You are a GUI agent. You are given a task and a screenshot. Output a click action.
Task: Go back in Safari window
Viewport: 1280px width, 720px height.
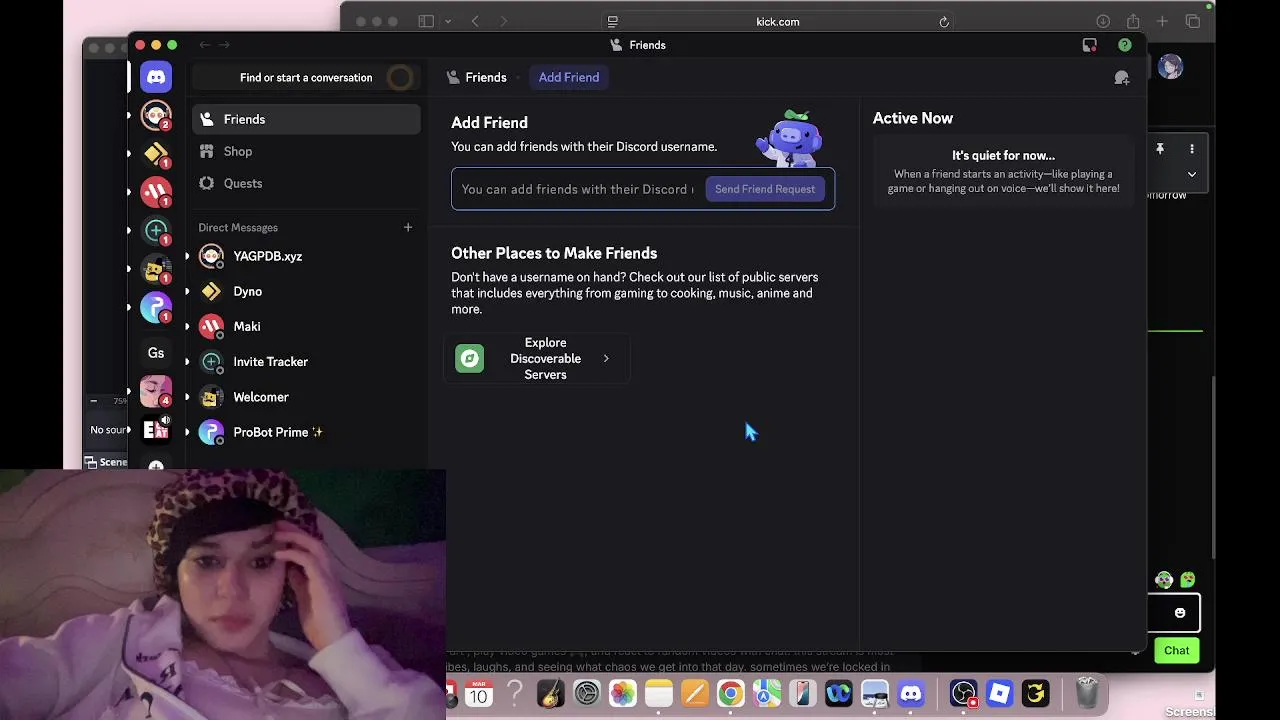475,22
